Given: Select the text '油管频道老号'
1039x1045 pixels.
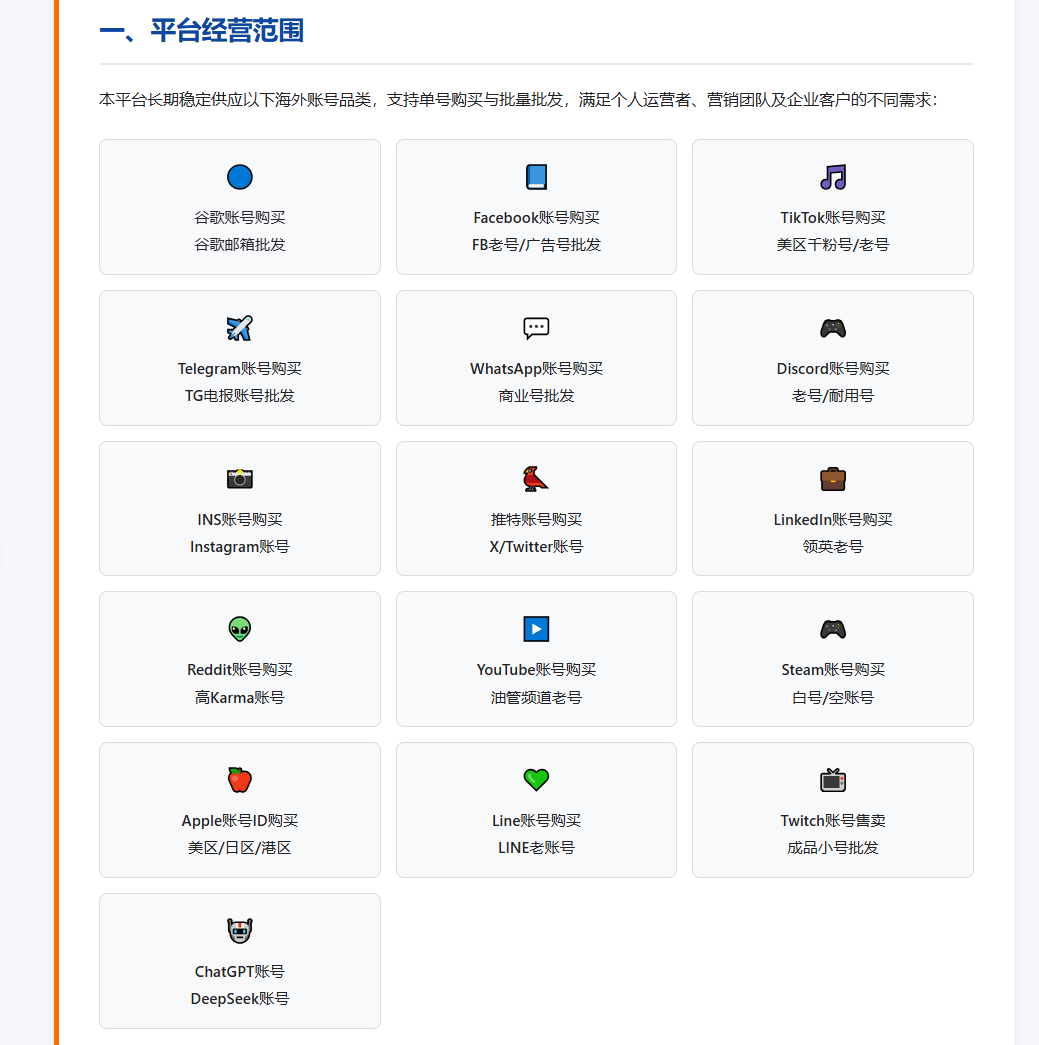Looking at the screenshot, I should click(536, 697).
